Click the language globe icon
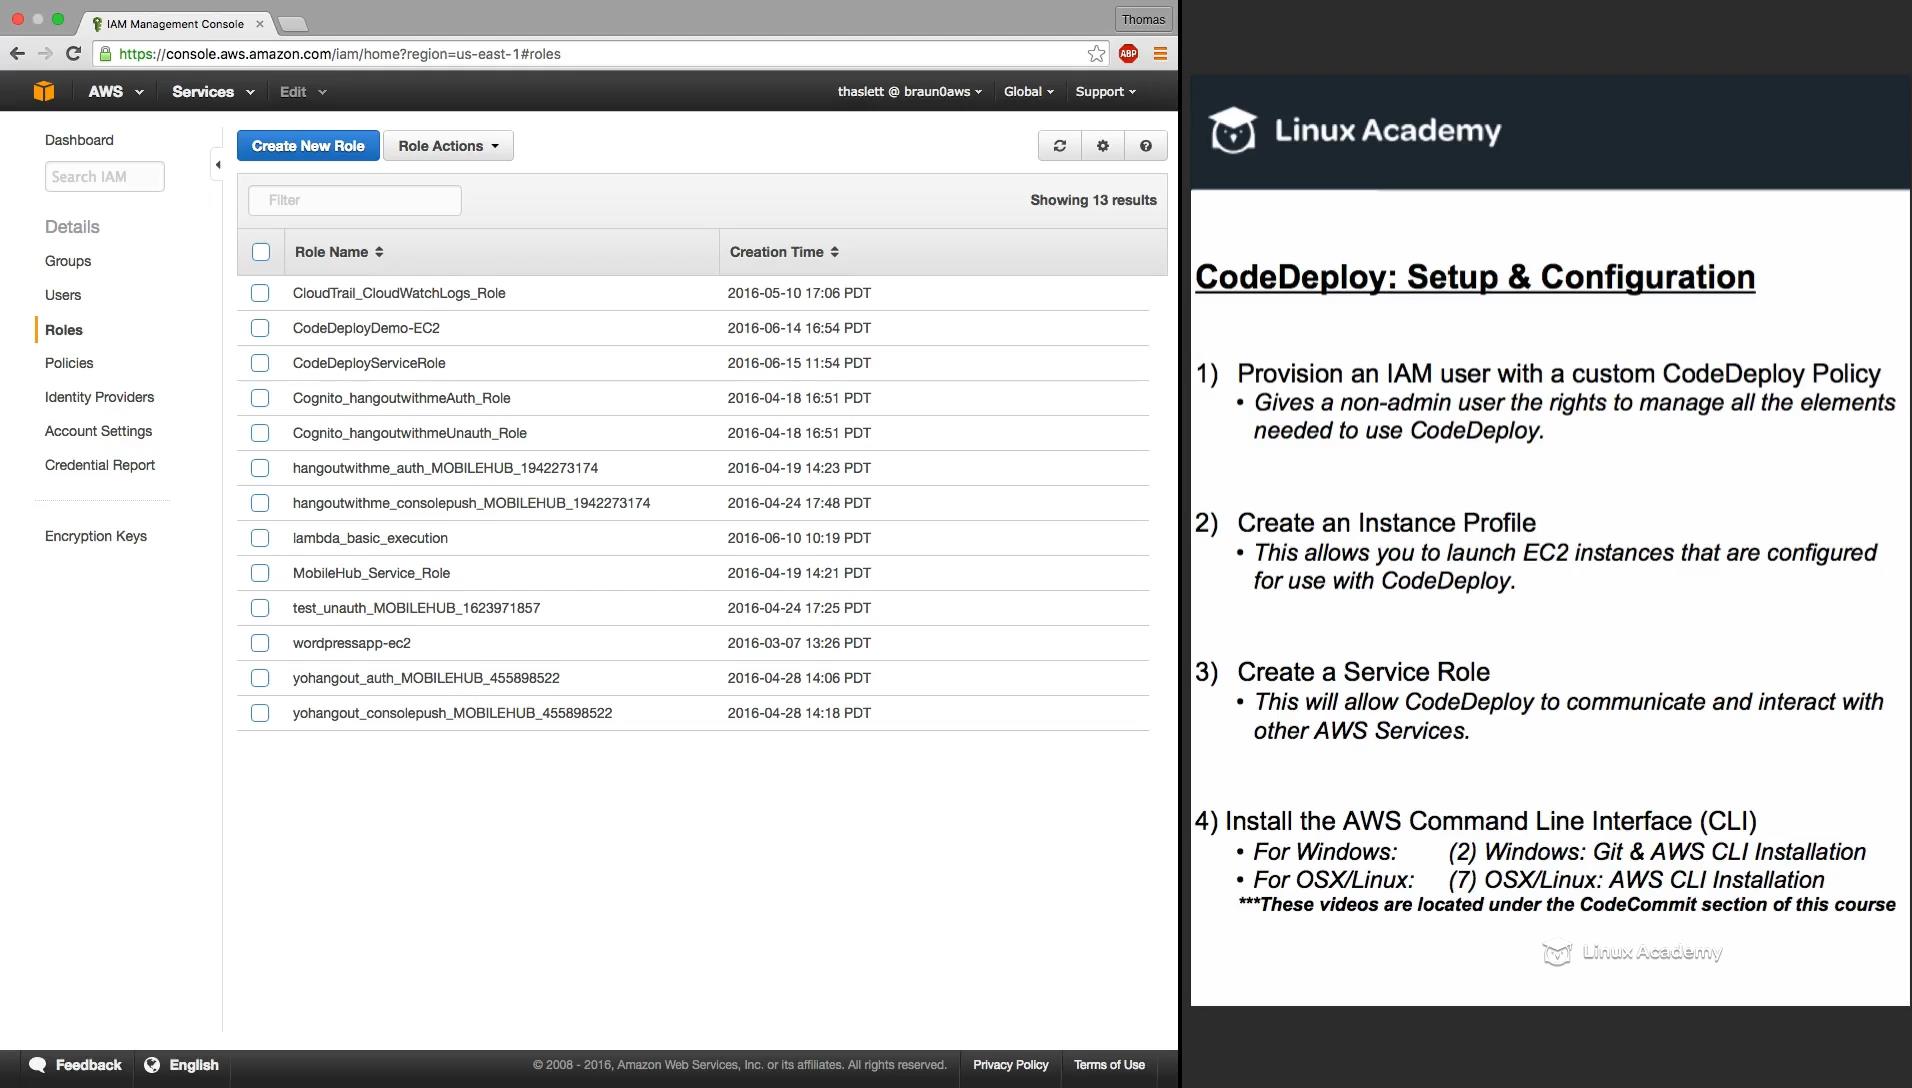Screen dimensions: 1912x1088 pos(152,1065)
